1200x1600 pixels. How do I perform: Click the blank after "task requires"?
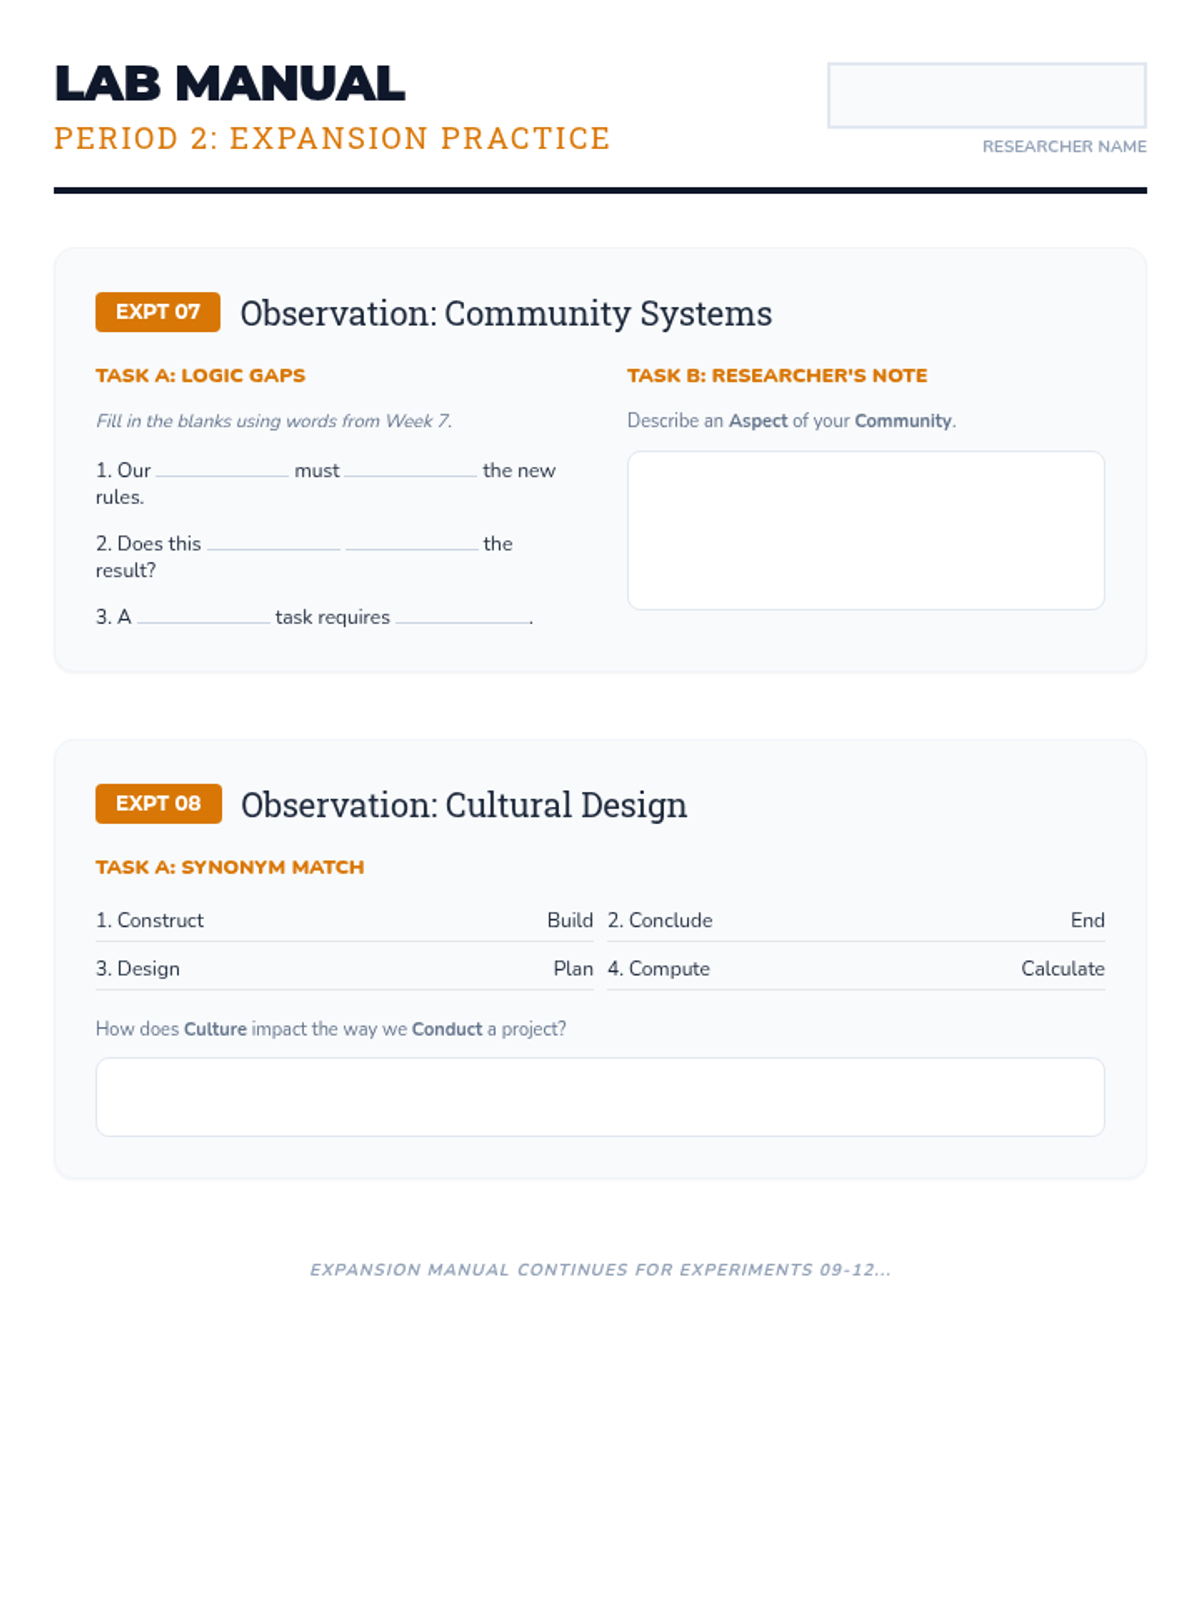pyautogui.click(x=462, y=617)
